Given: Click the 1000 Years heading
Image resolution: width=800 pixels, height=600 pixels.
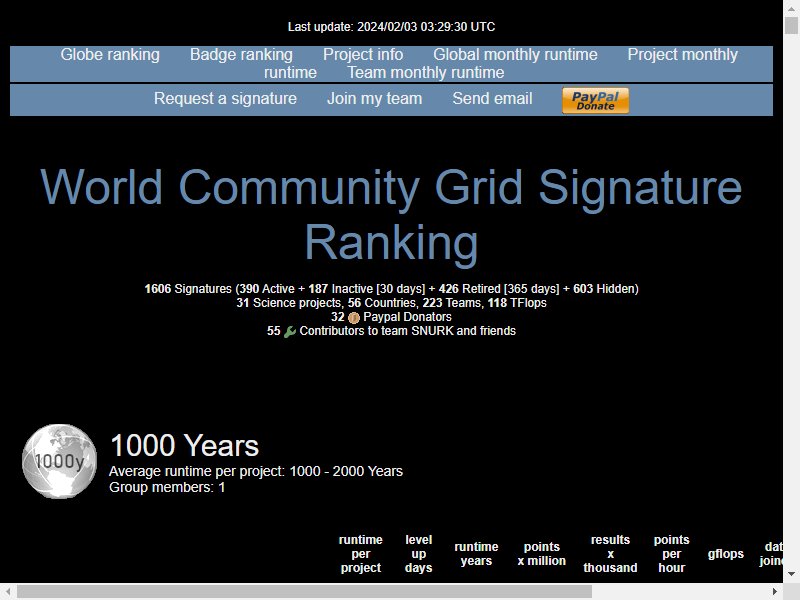Looking at the screenshot, I should [184, 445].
